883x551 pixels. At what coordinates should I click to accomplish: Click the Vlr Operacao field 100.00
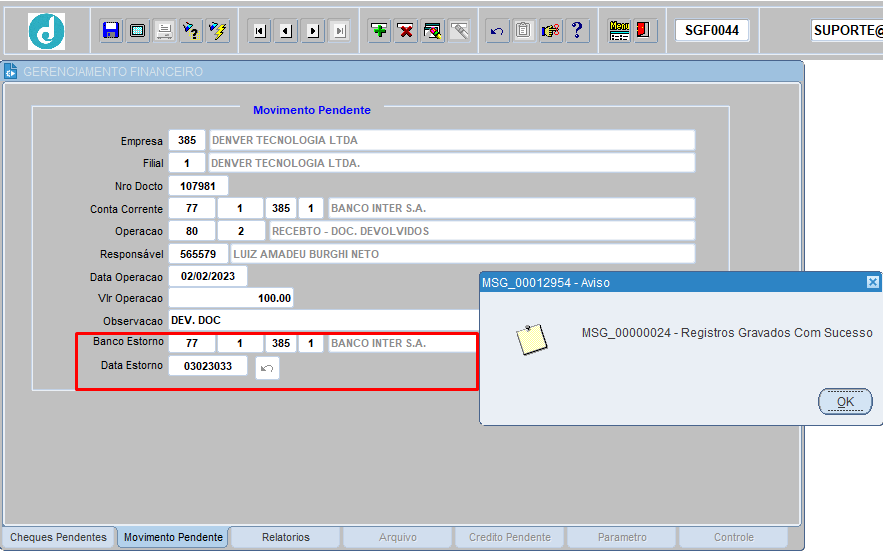click(x=231, y=298)
